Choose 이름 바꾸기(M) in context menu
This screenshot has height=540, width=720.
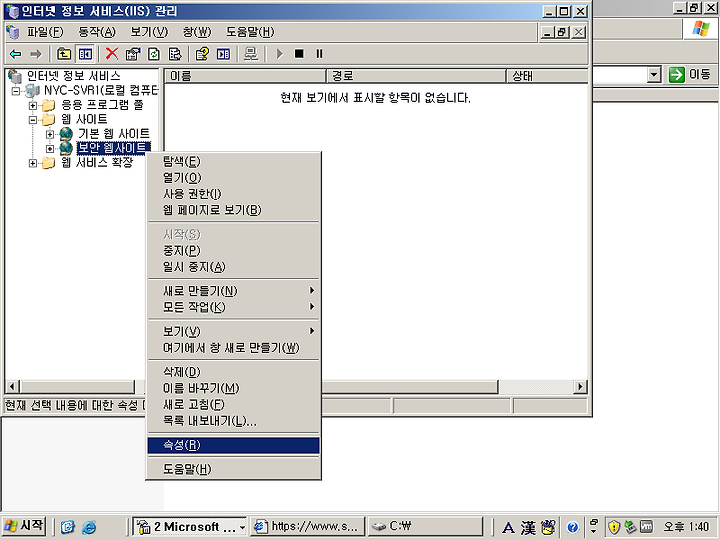coord(233,388)
